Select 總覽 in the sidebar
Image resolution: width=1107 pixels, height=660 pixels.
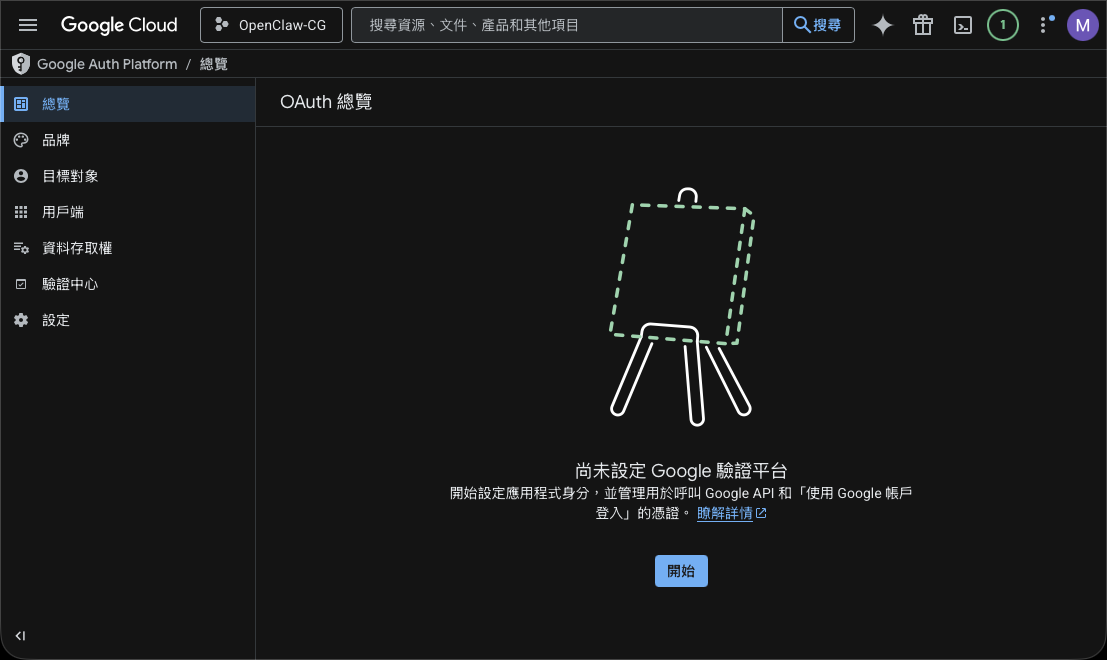click(x=56, y=104)
